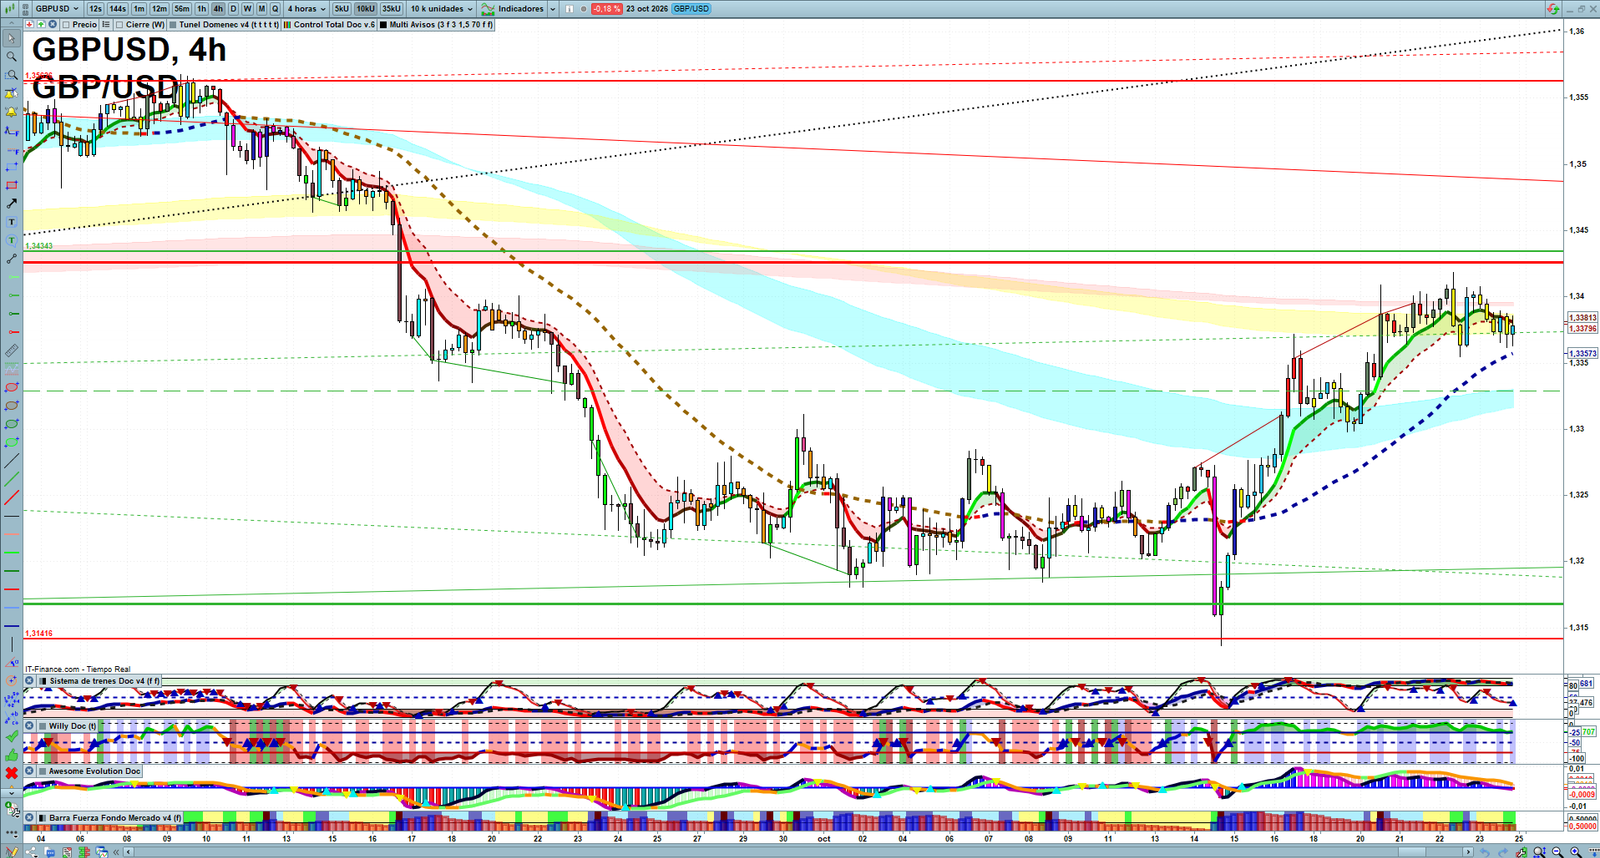Viewport: 1600px width, 858px height.
Task: Open the Indicadores panel
Action: click(x=514, y=9)
